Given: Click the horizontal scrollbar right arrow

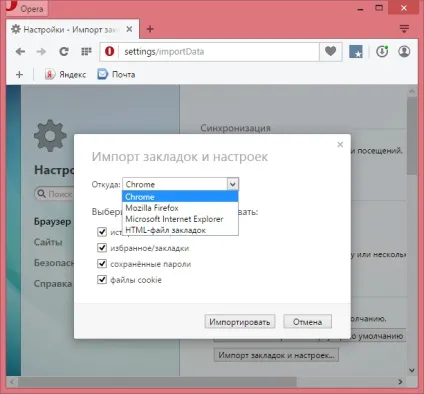Looking at the screenshot, I should tap(400, 382).
